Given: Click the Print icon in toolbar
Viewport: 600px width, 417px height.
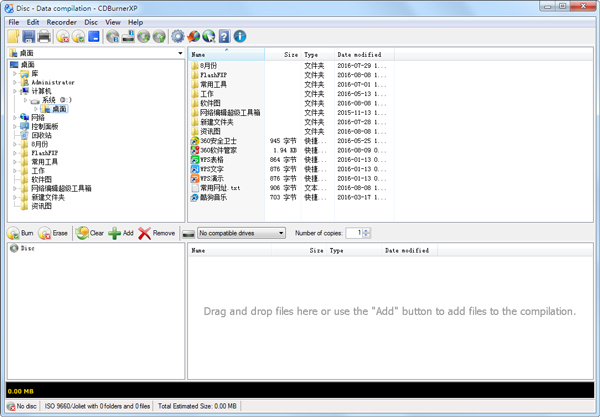Looking at the screenshot, I should pos(44,37).
